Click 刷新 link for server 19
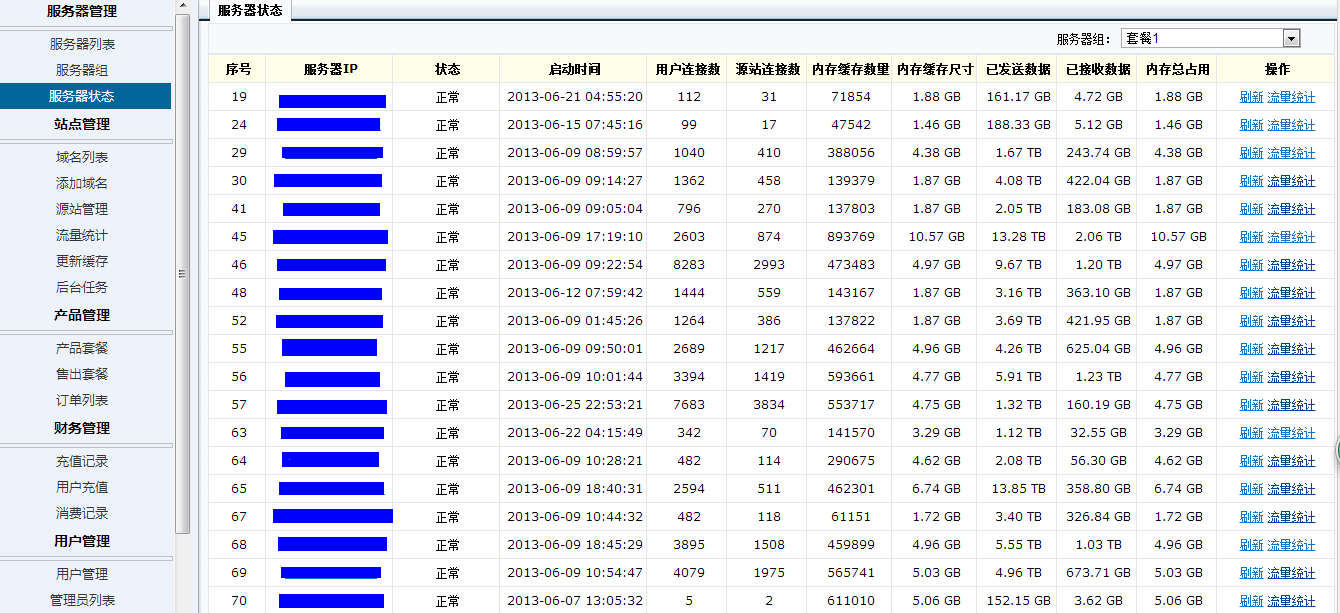 point(1251,97)
